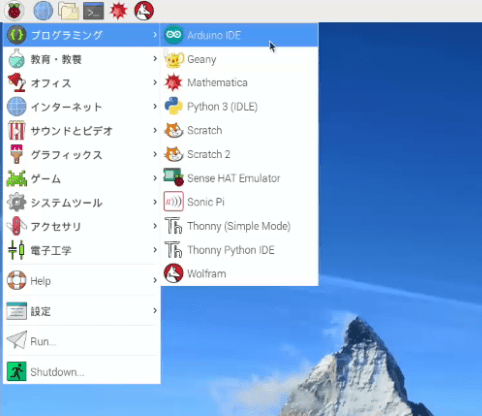The image size is (482, 416).
Task: Click the システムツール gear icon
Action: point(16,202)
